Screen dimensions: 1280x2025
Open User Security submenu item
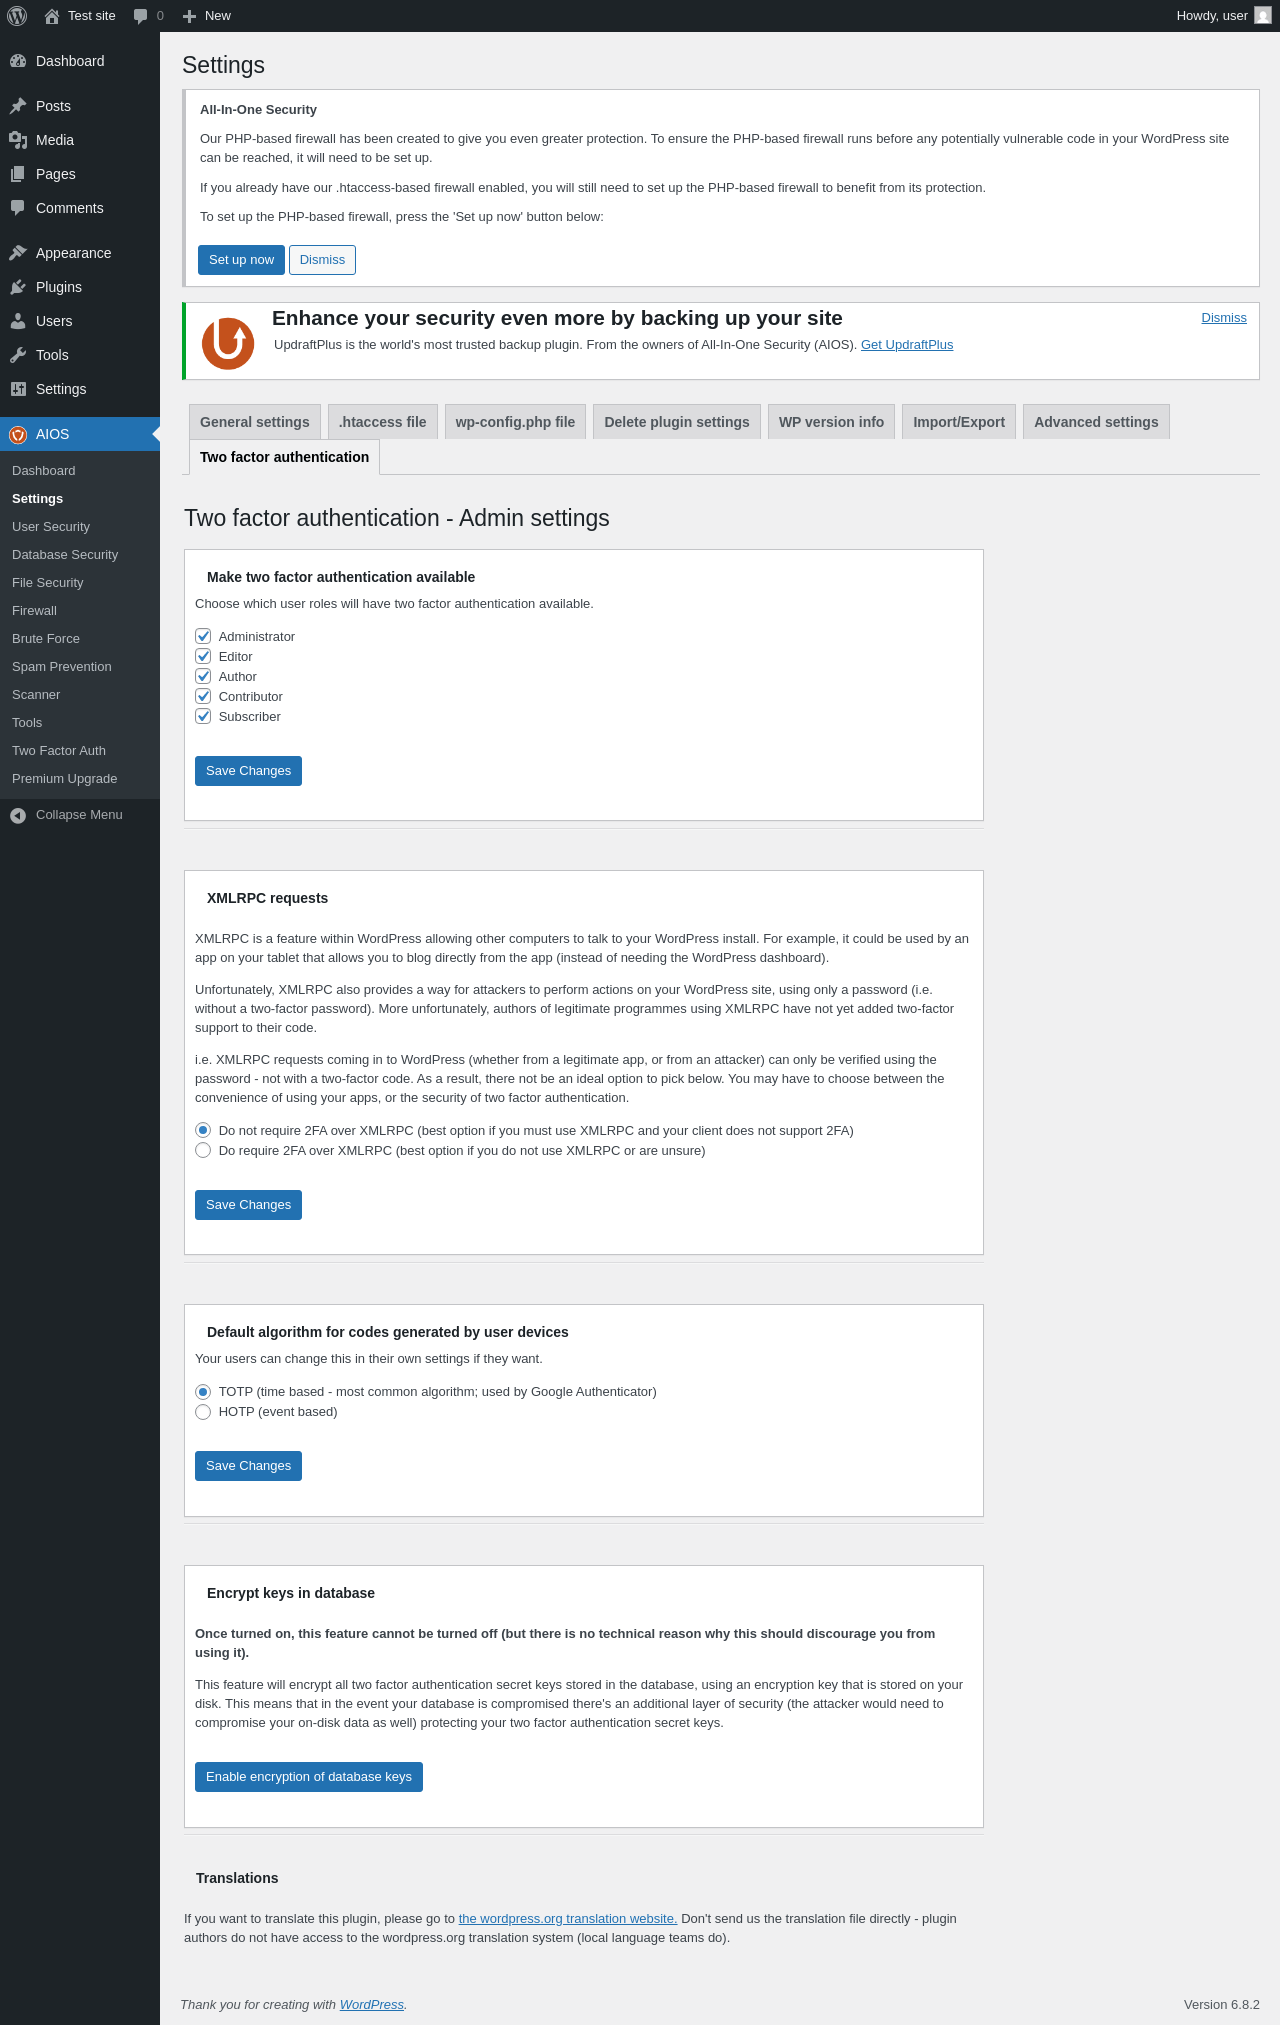click(x=80, y=527)
